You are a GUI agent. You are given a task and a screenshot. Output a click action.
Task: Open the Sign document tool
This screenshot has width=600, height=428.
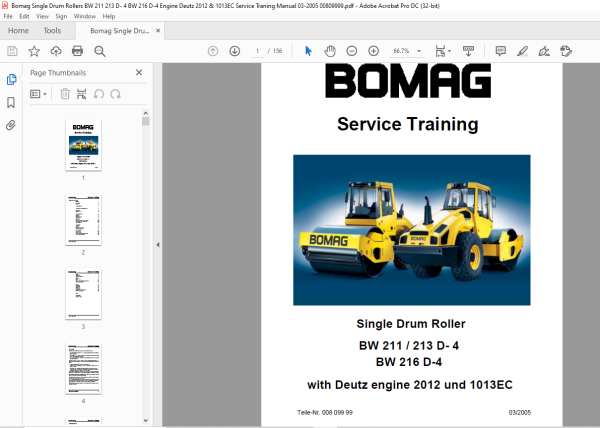pos(544,51)
